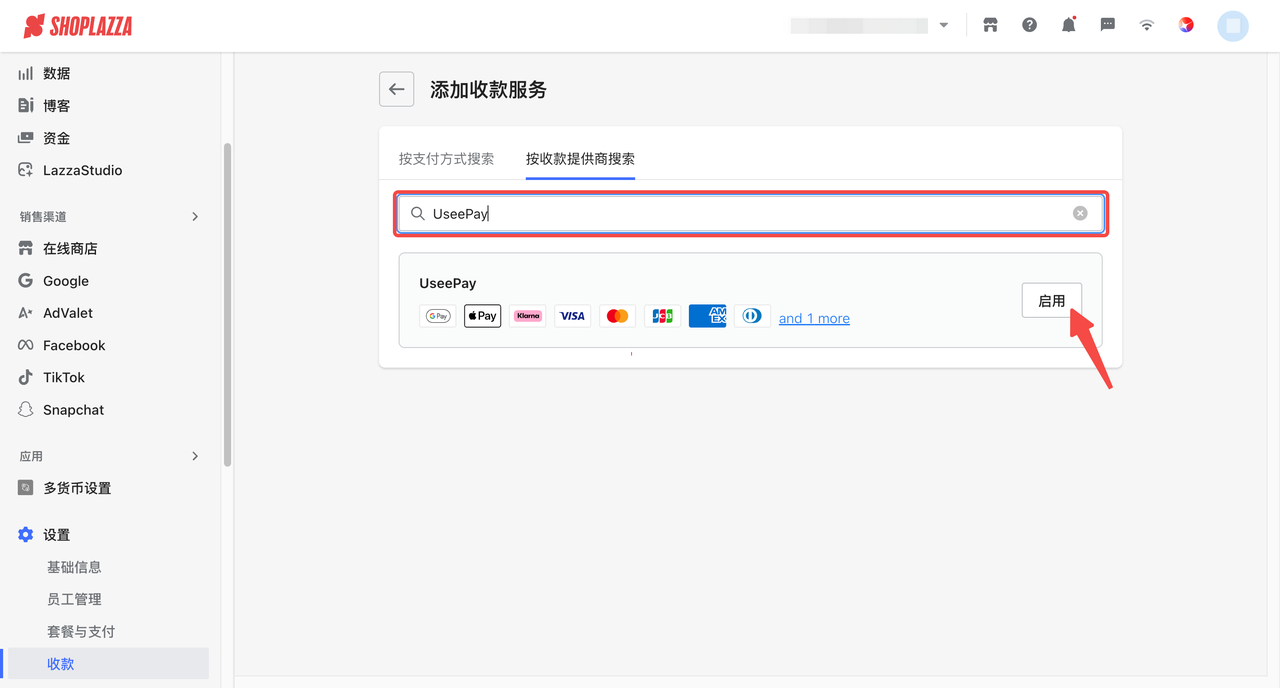The image size is (1280, 688).
Task: Click the Google Pay icon
Action: 438,316
